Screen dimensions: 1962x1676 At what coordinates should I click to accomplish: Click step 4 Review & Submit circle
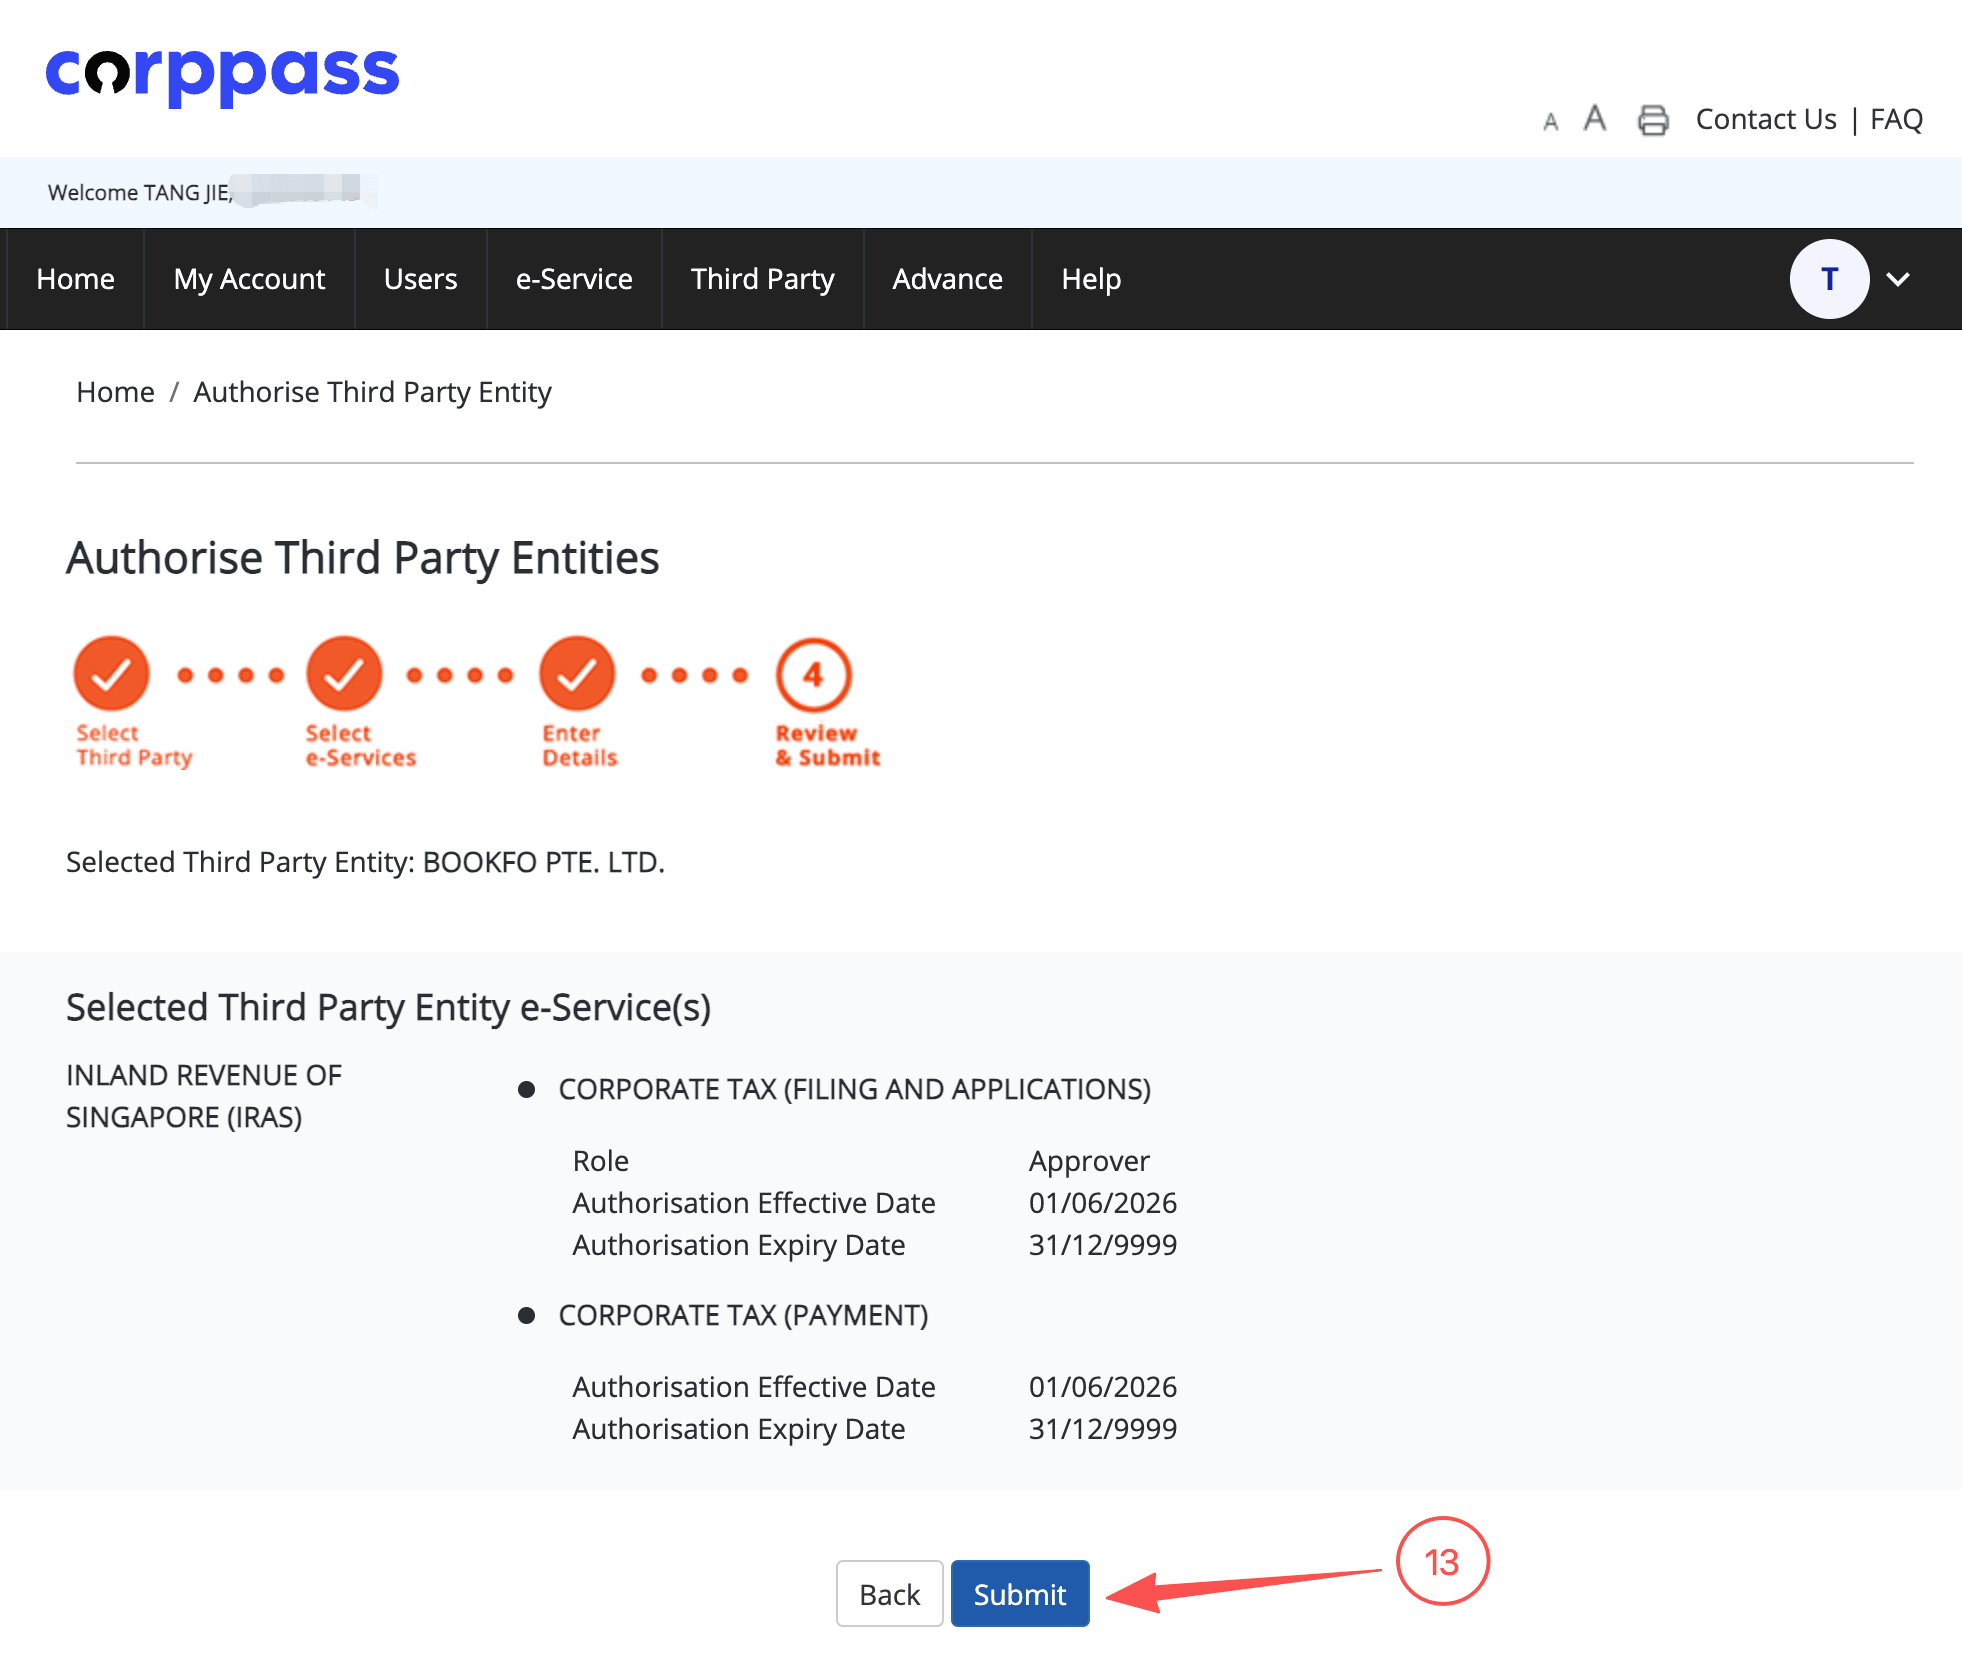coord(813,675)
